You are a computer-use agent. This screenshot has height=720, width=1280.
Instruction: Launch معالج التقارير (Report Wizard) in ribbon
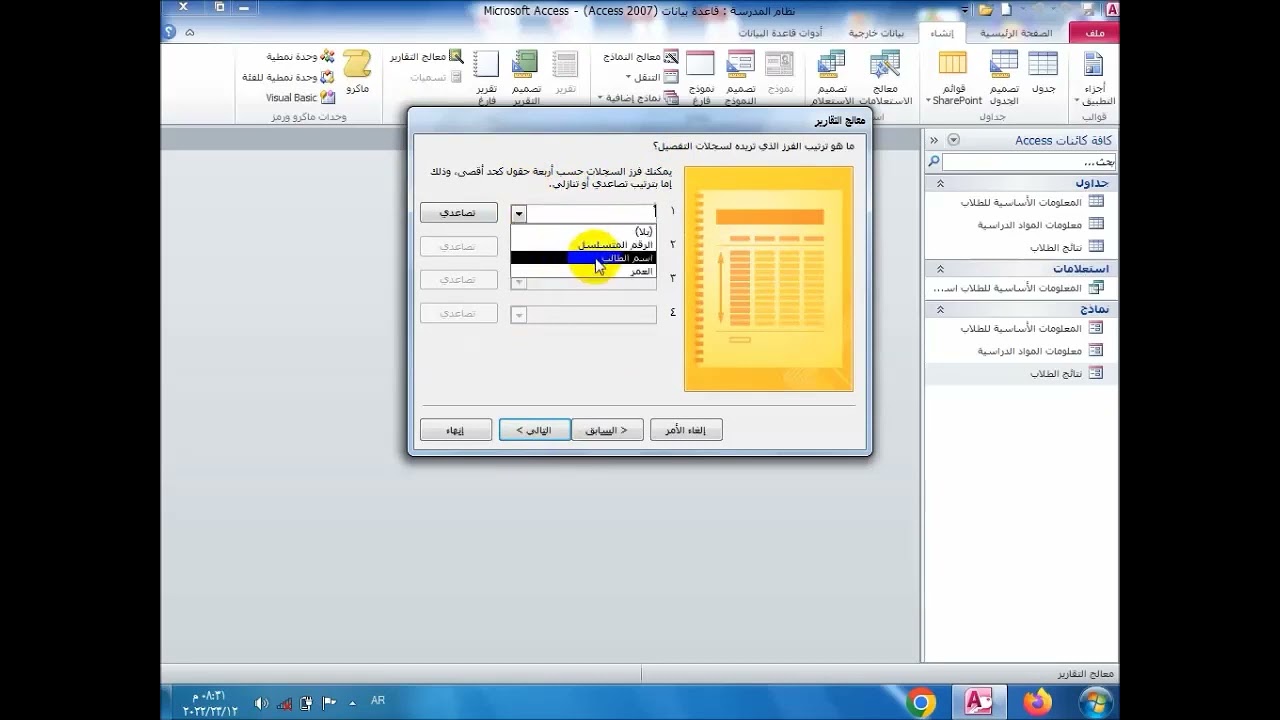(427, 57)
